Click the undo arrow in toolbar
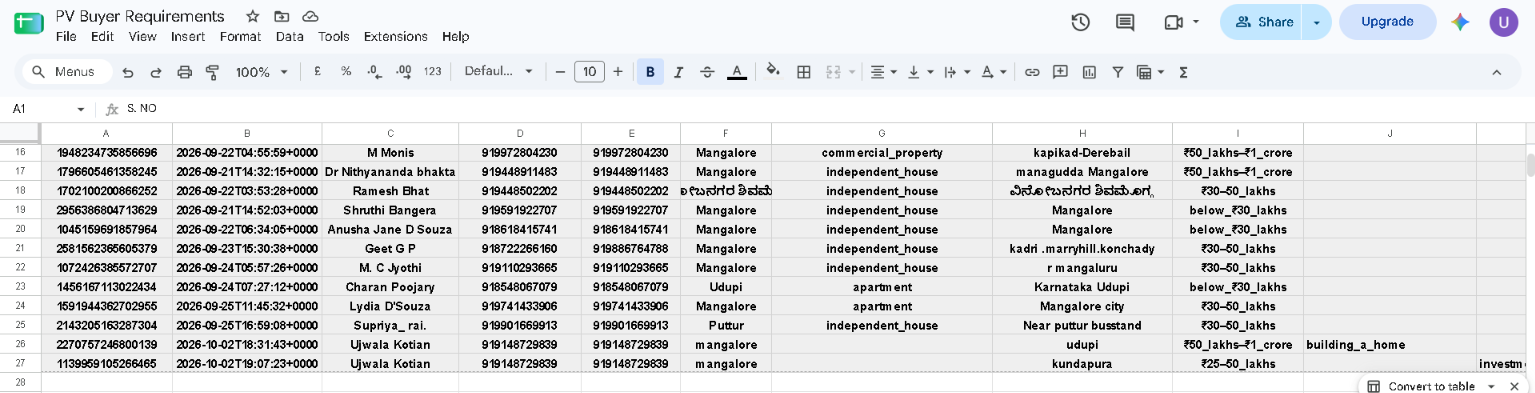This screenshot has height=393, width=1535. coord(128,72)
